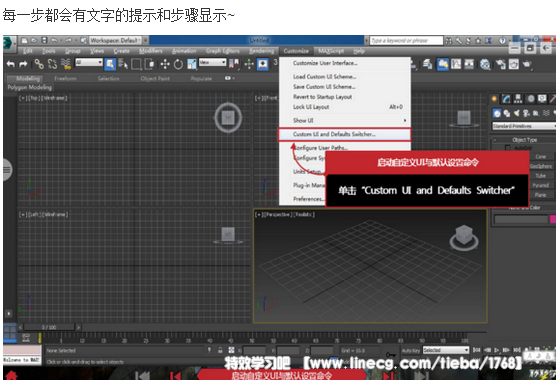The width and height of the screenshot is (556, 380).
Task: Open the Tools menu
Action: [x=49, y=51]
